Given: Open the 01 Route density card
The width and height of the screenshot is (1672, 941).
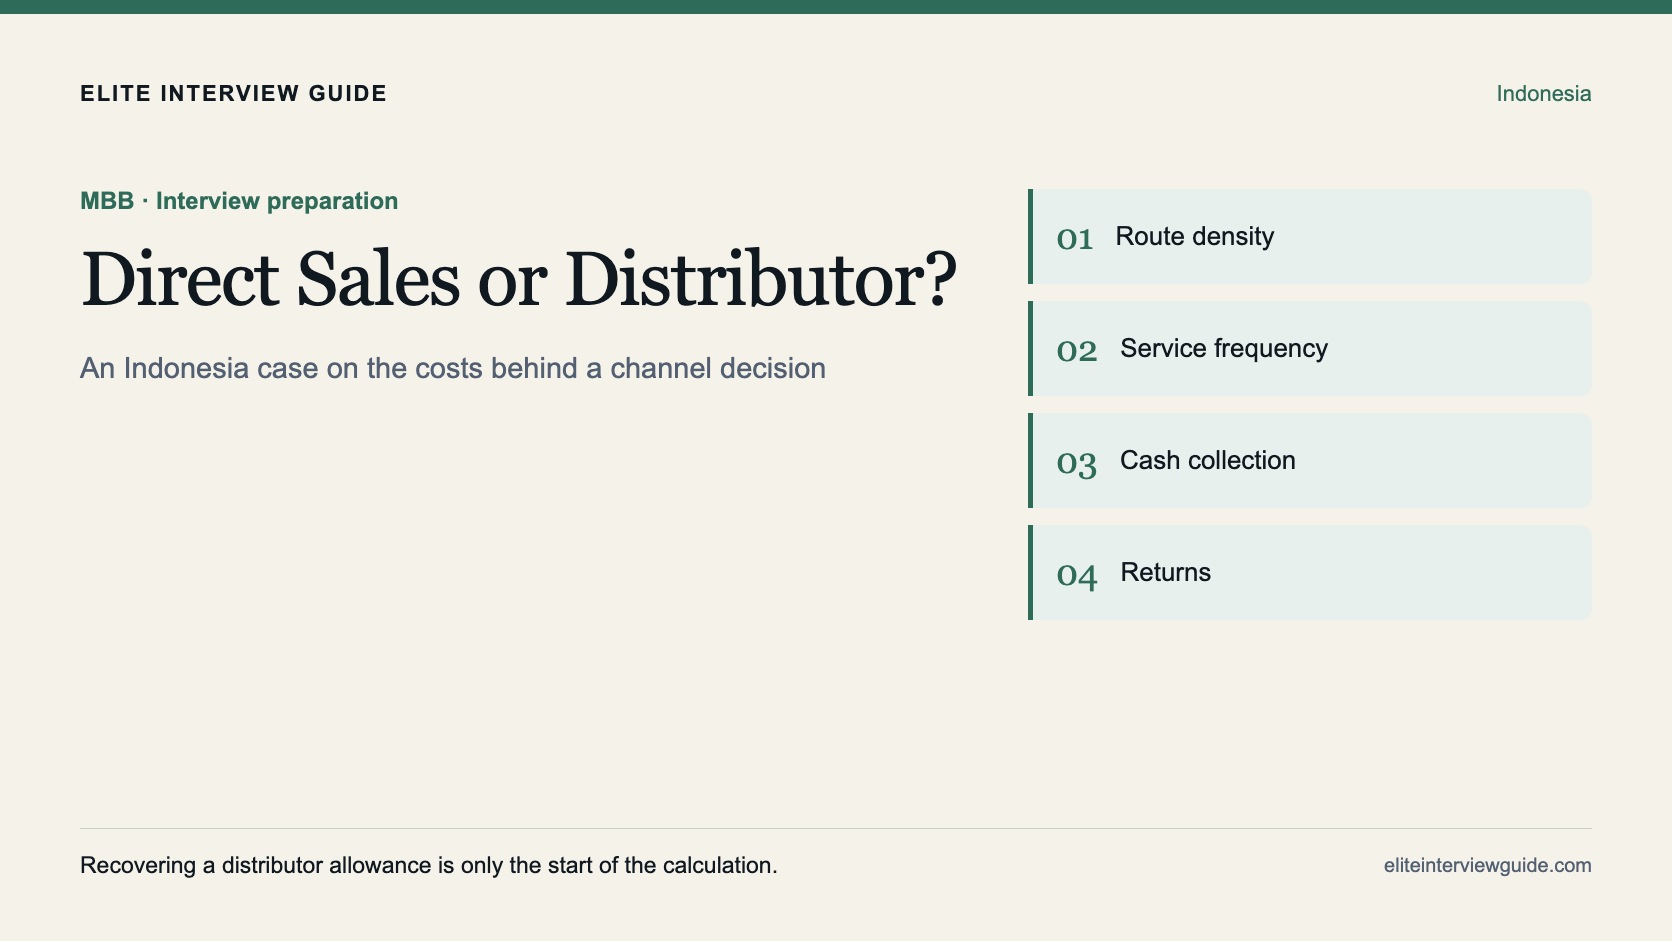Looking at the screenshot, I should pyautogui.click(x=1310, y=237).
